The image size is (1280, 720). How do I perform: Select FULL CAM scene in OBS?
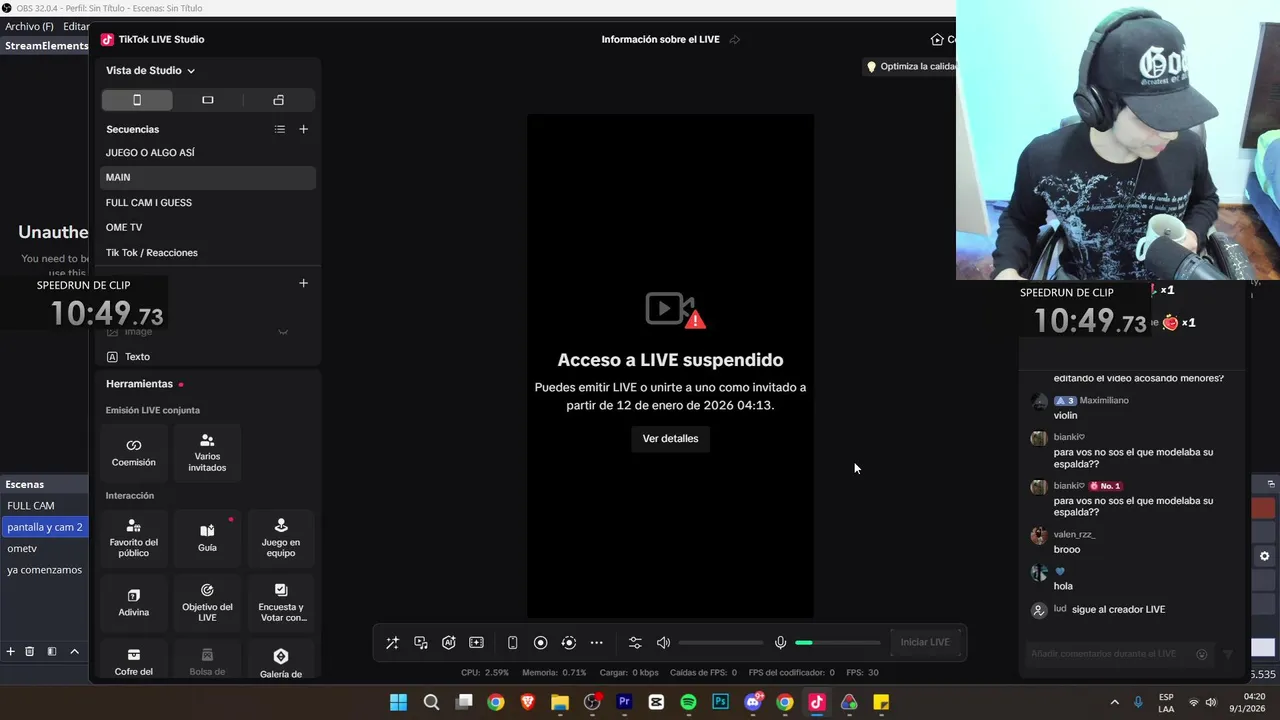click(x=44, y=506)
